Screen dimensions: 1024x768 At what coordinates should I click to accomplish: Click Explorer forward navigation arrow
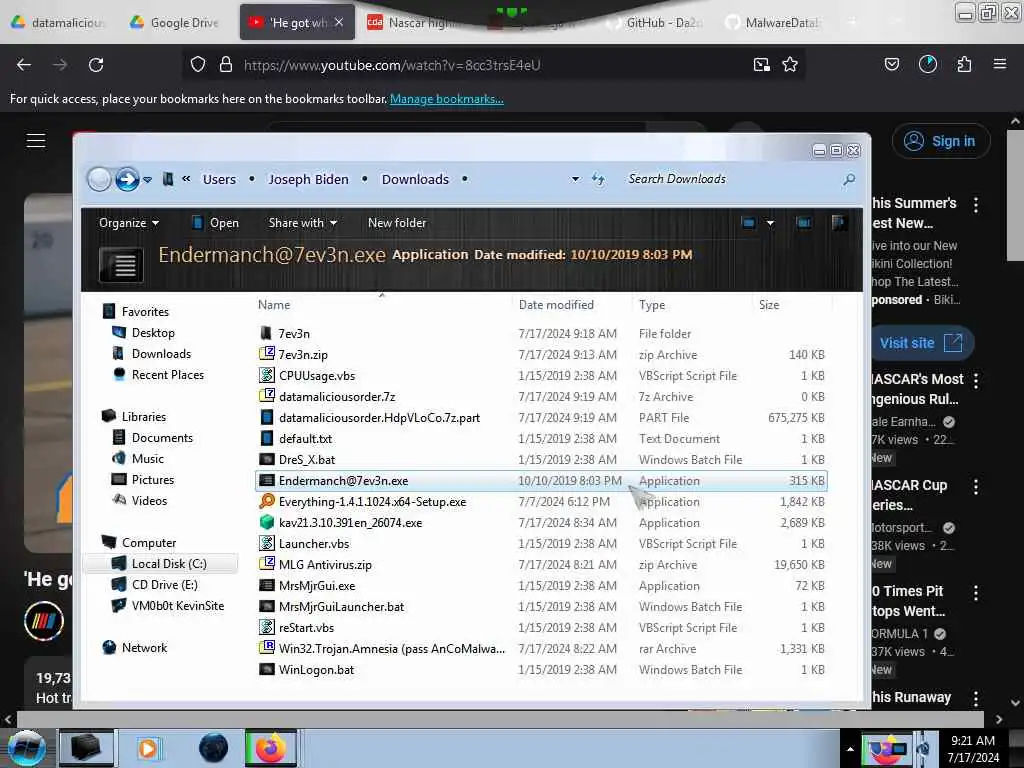point(127,179)
